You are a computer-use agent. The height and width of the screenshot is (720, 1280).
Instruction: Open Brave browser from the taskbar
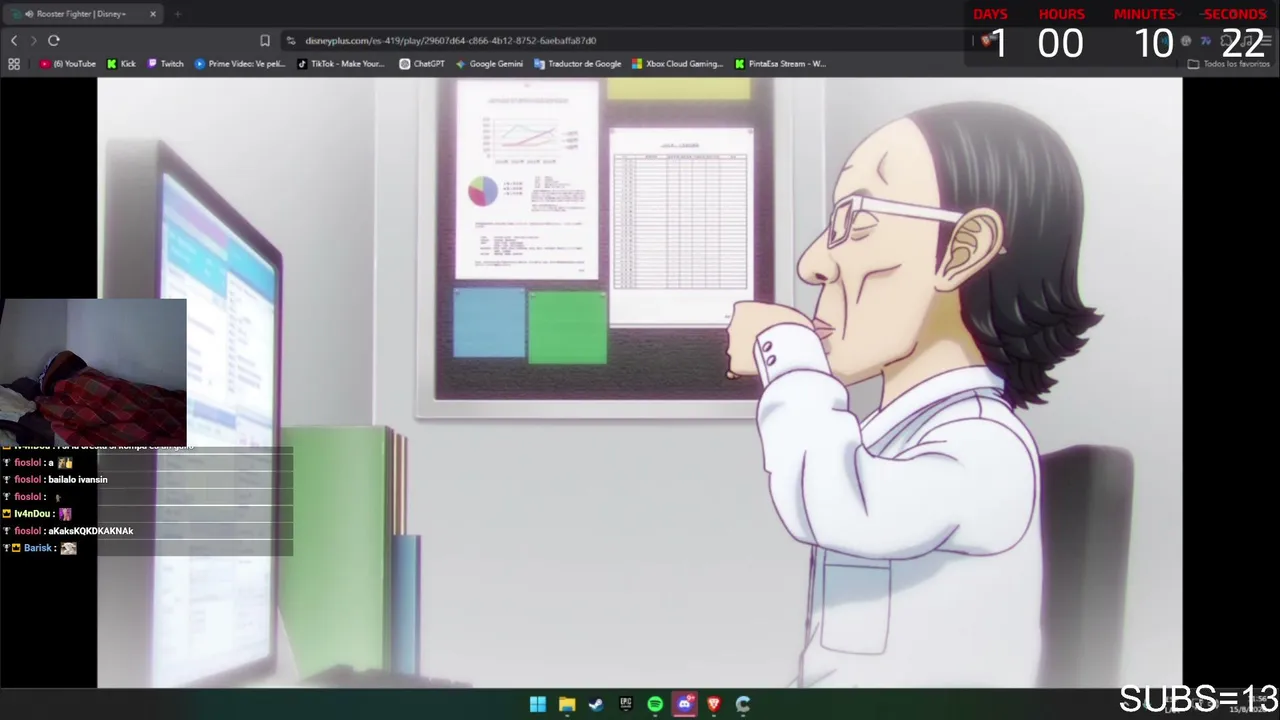(714, 704)
